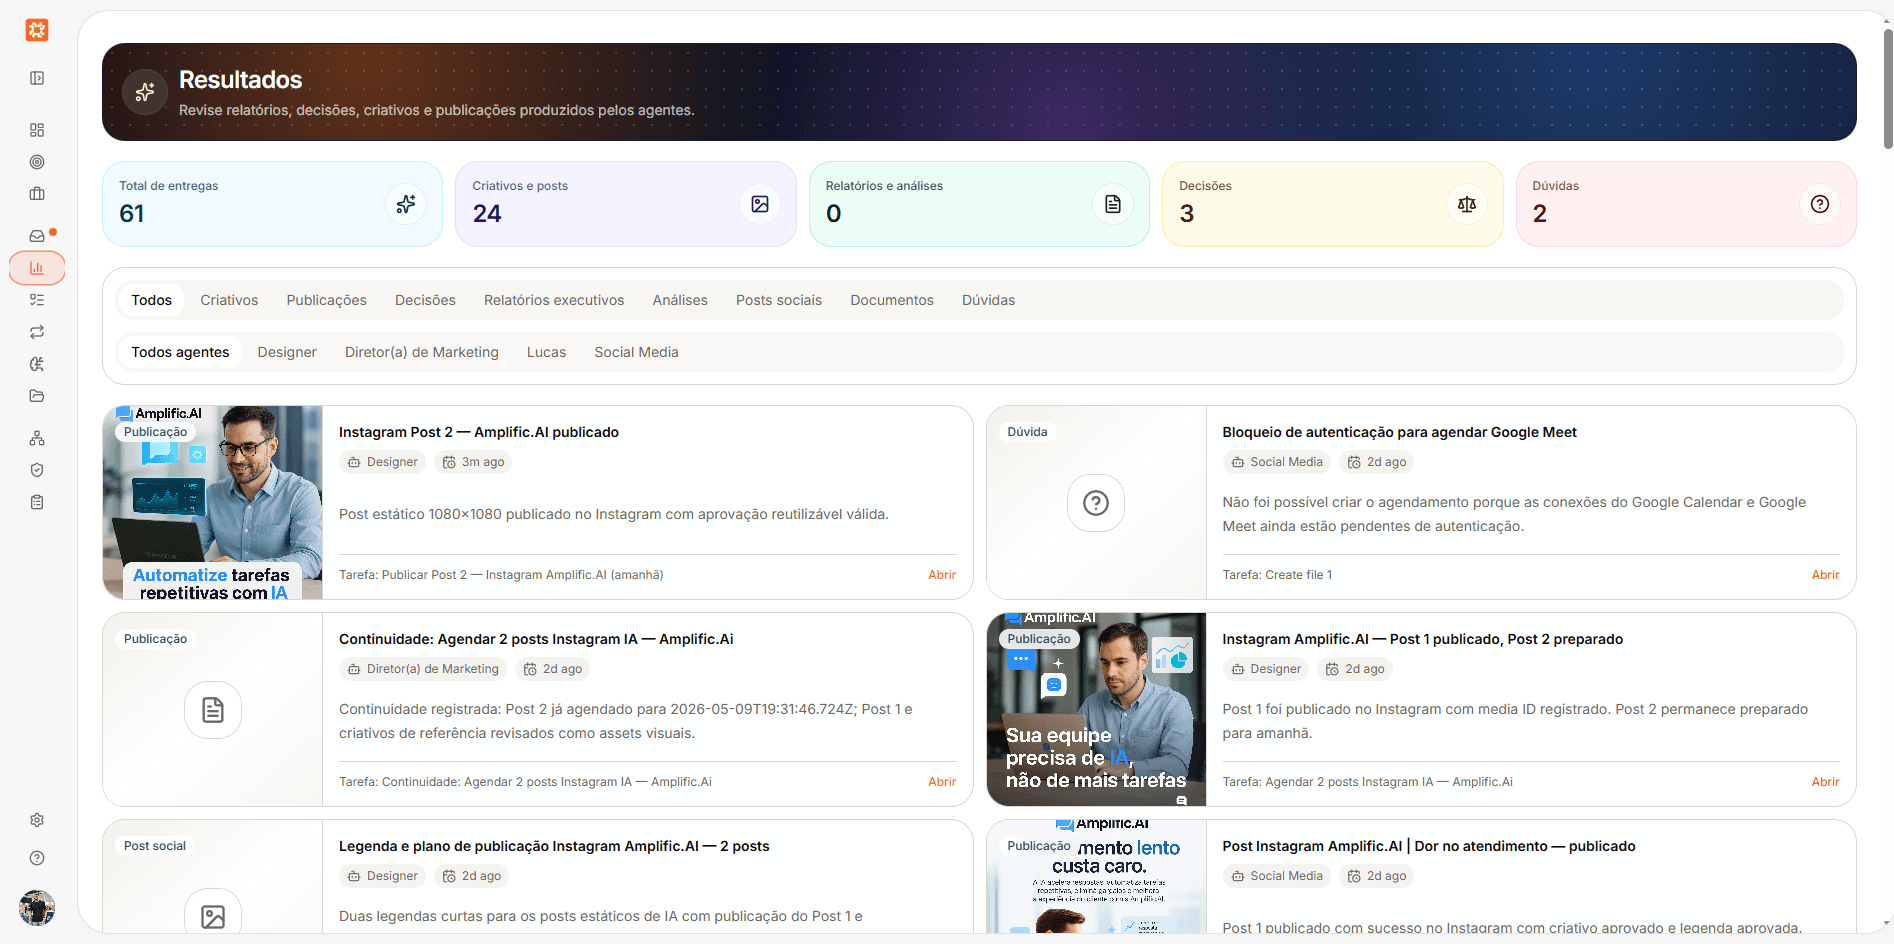Open the shield check icon in sidebar
The width and height of the screenshot is (1894, 944).
pos(37,470)
